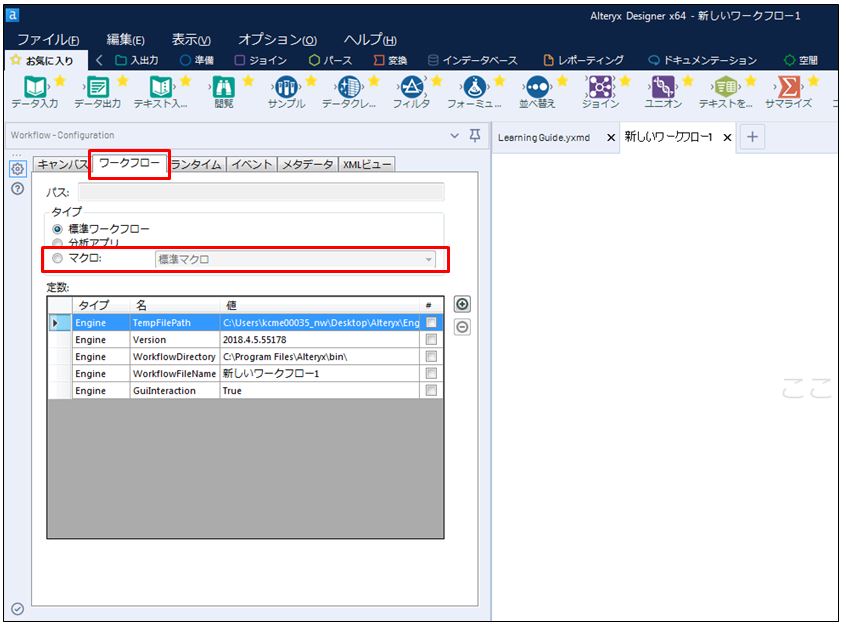Close the Learning Guide.yxmd tab
This screenshot has width=846, height=627.
[611, 137]
